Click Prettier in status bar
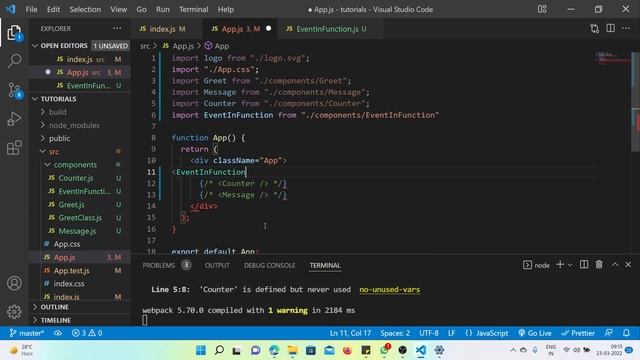Image resolution: width=640 pixels, height=360 pixels. [578, 333]
